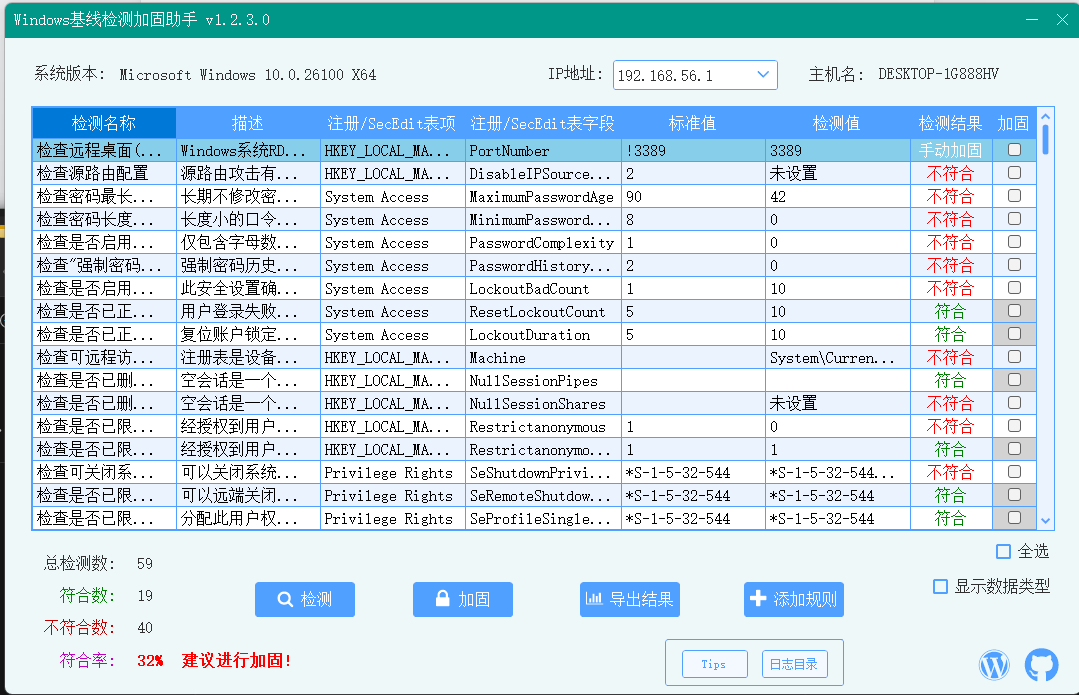Check the 加固 box for Restrictanonymous value 0 row

1014,426
